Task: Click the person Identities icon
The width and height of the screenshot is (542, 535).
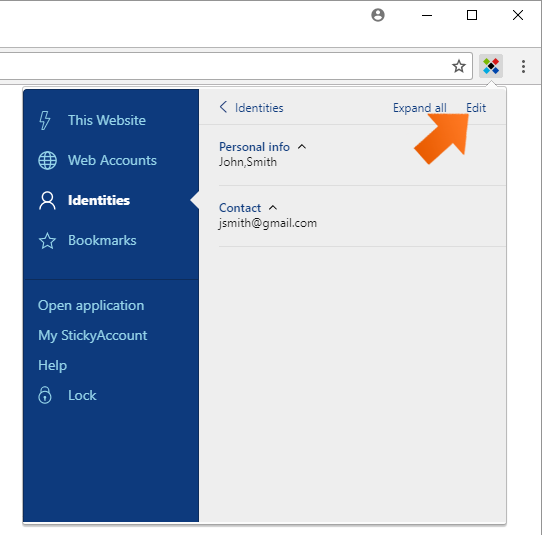Action: pyautogui.click(x=47, y=200)
